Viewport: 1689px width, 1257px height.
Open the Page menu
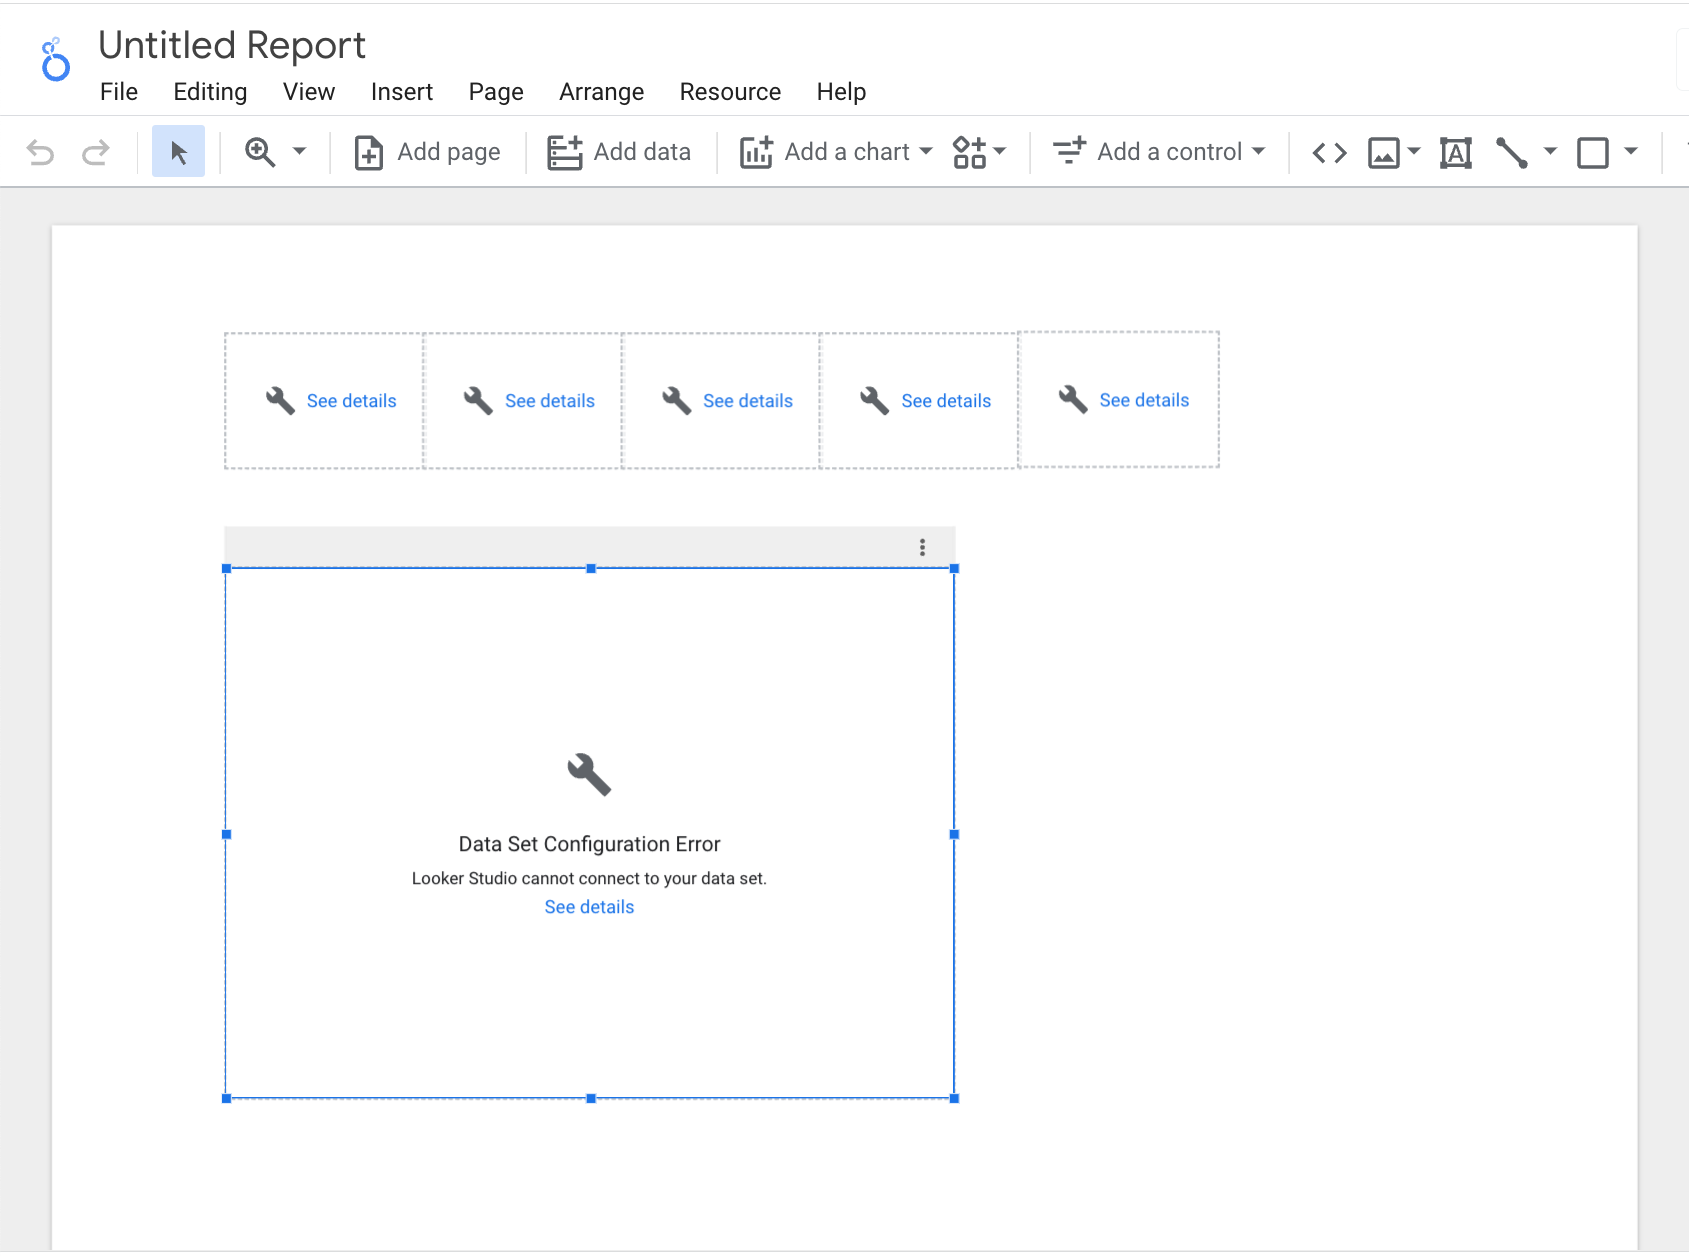point(496,92)
